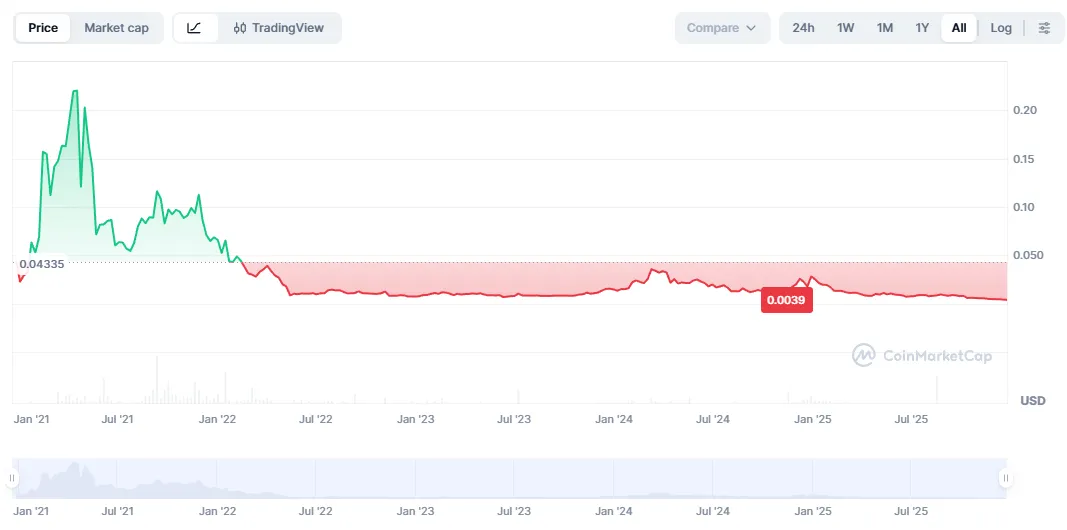The height and width of the screenshot is (530, 1067).
Task: Switch to the Price view
Action: click(x=43, y=28)
